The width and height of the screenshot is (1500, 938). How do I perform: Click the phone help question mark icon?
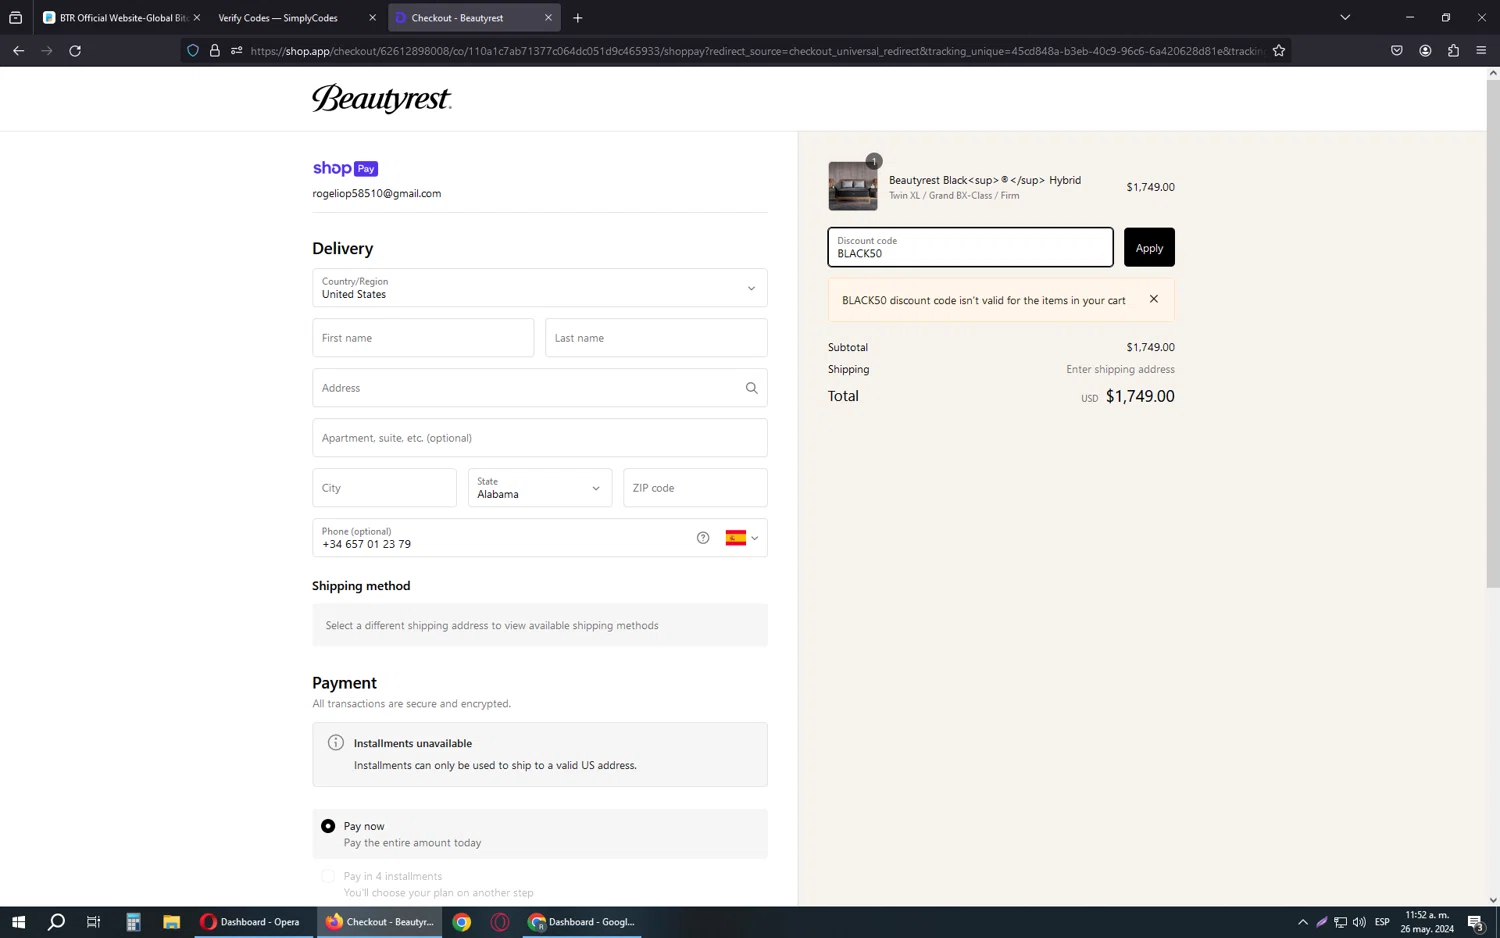pos(703,538)
